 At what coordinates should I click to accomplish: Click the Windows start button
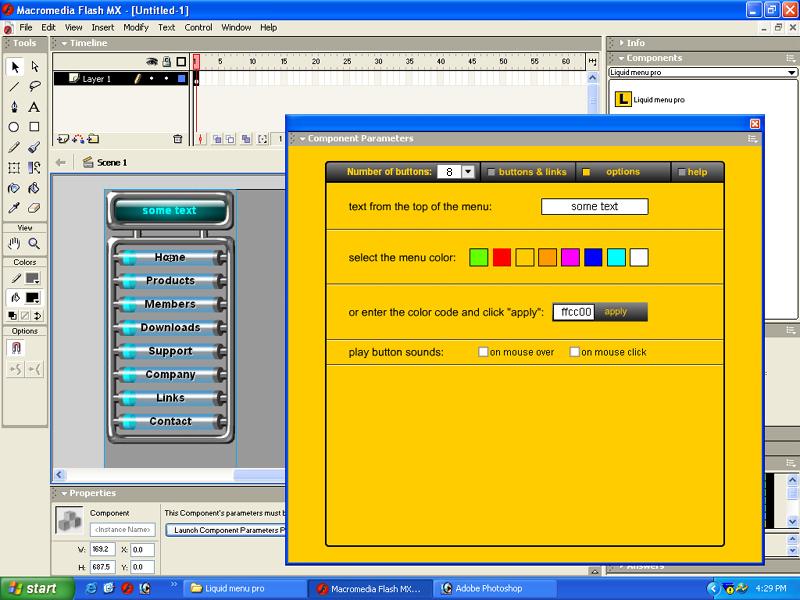click(x=36, y=588)
